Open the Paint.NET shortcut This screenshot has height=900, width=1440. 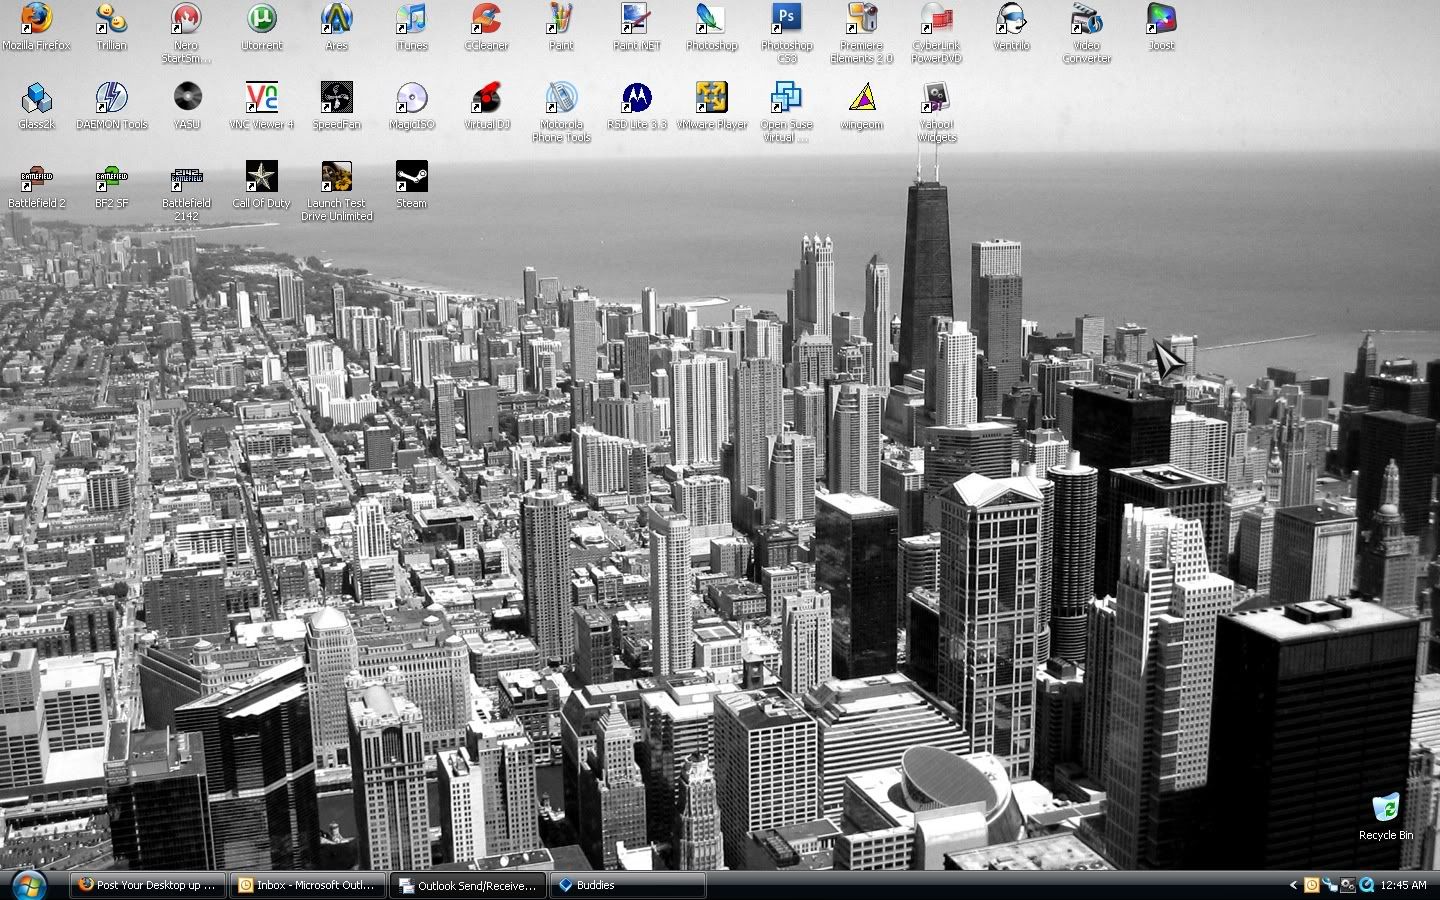coord(636,27)
